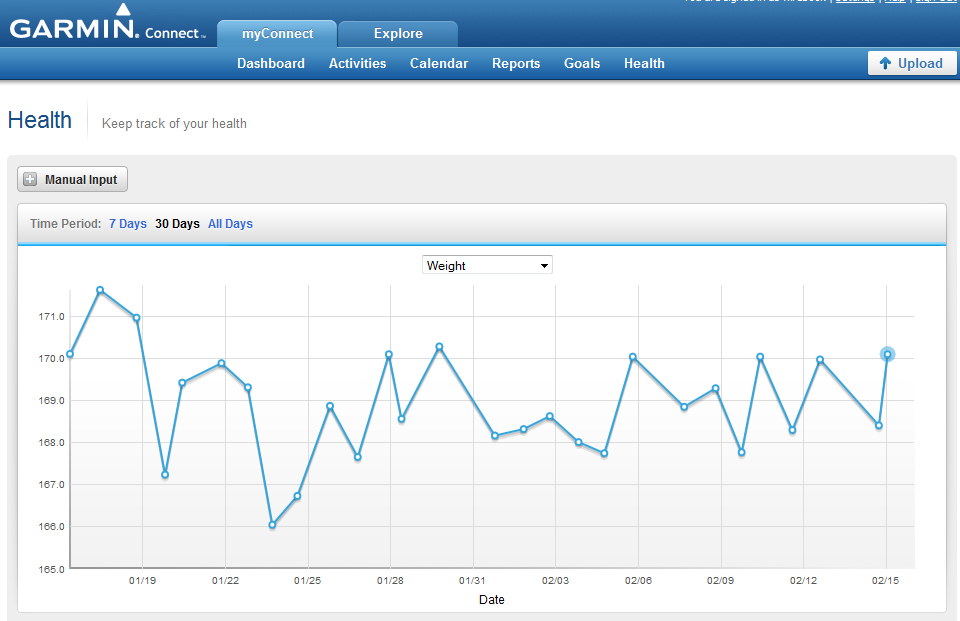Navigate to the Goals page

click(x=582, y=64)
